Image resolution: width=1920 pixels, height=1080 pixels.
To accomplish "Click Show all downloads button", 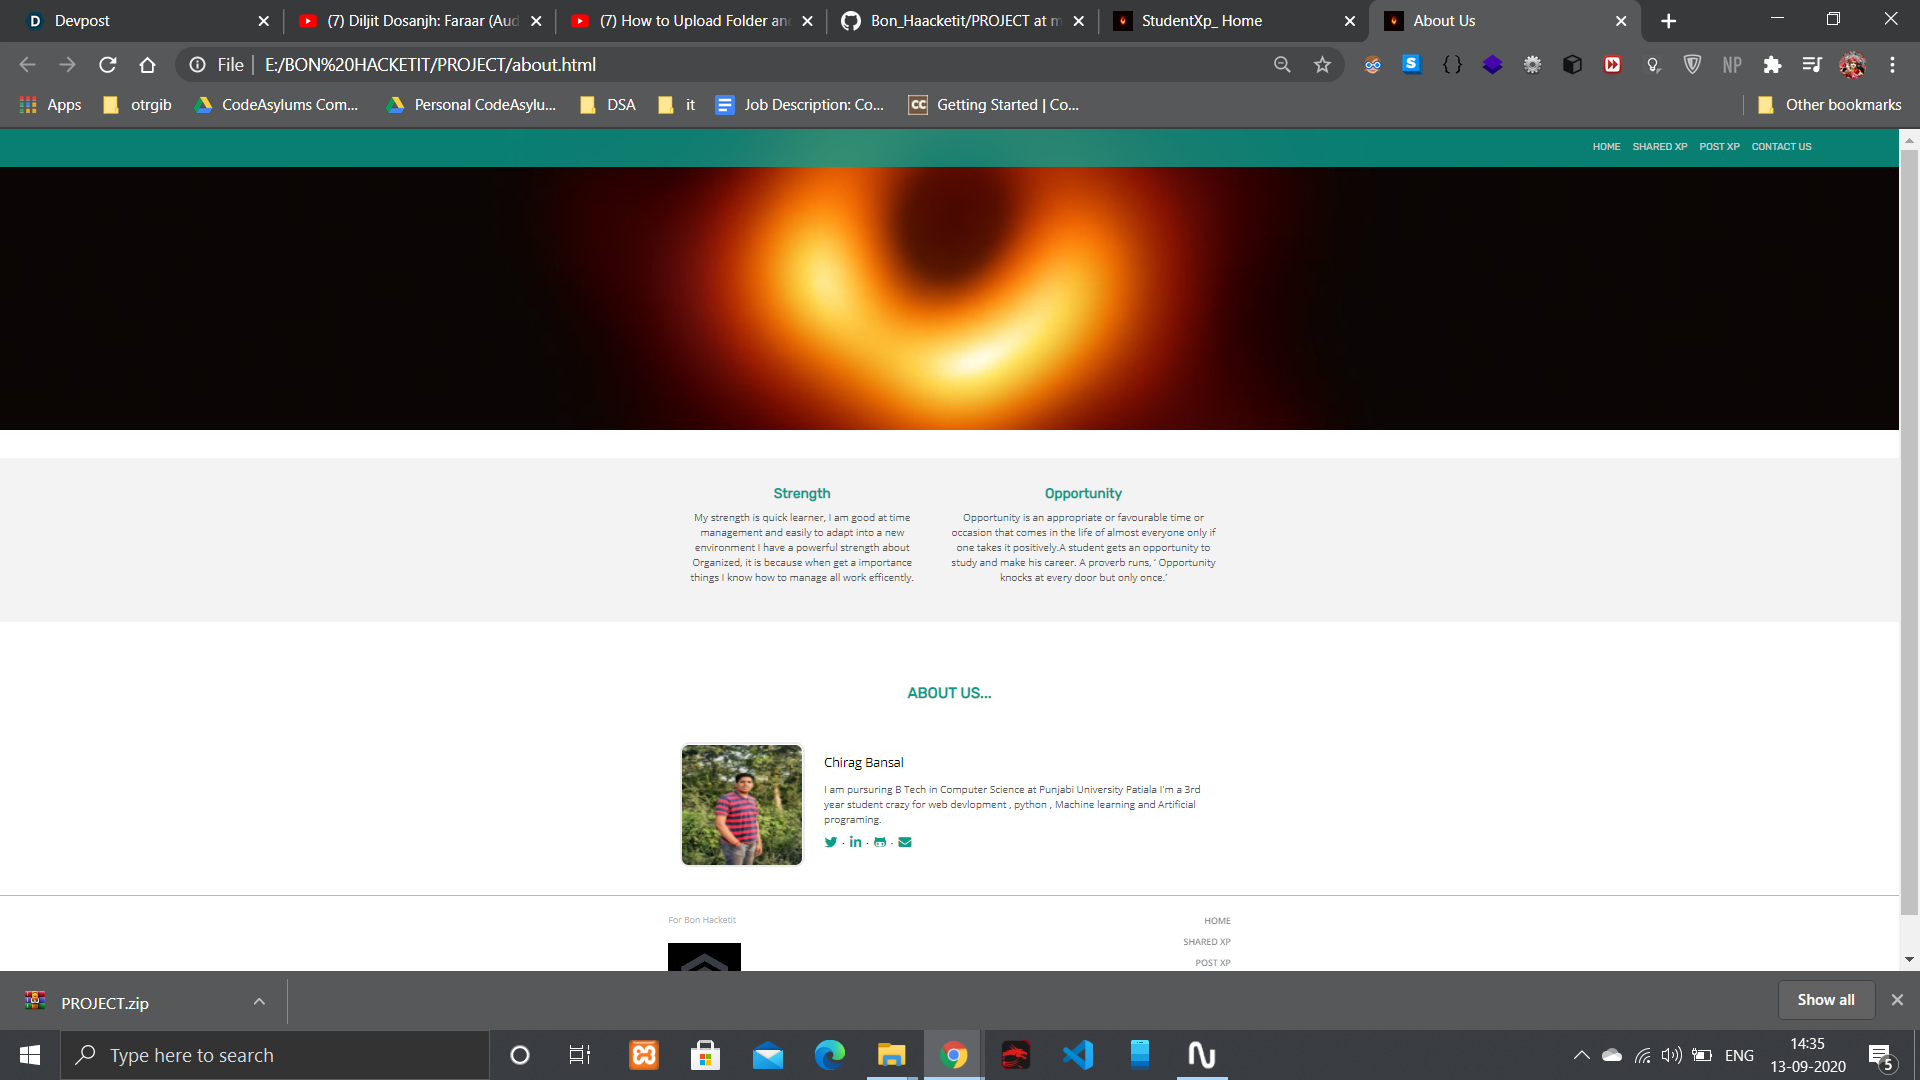I will click(1825, 1000).
